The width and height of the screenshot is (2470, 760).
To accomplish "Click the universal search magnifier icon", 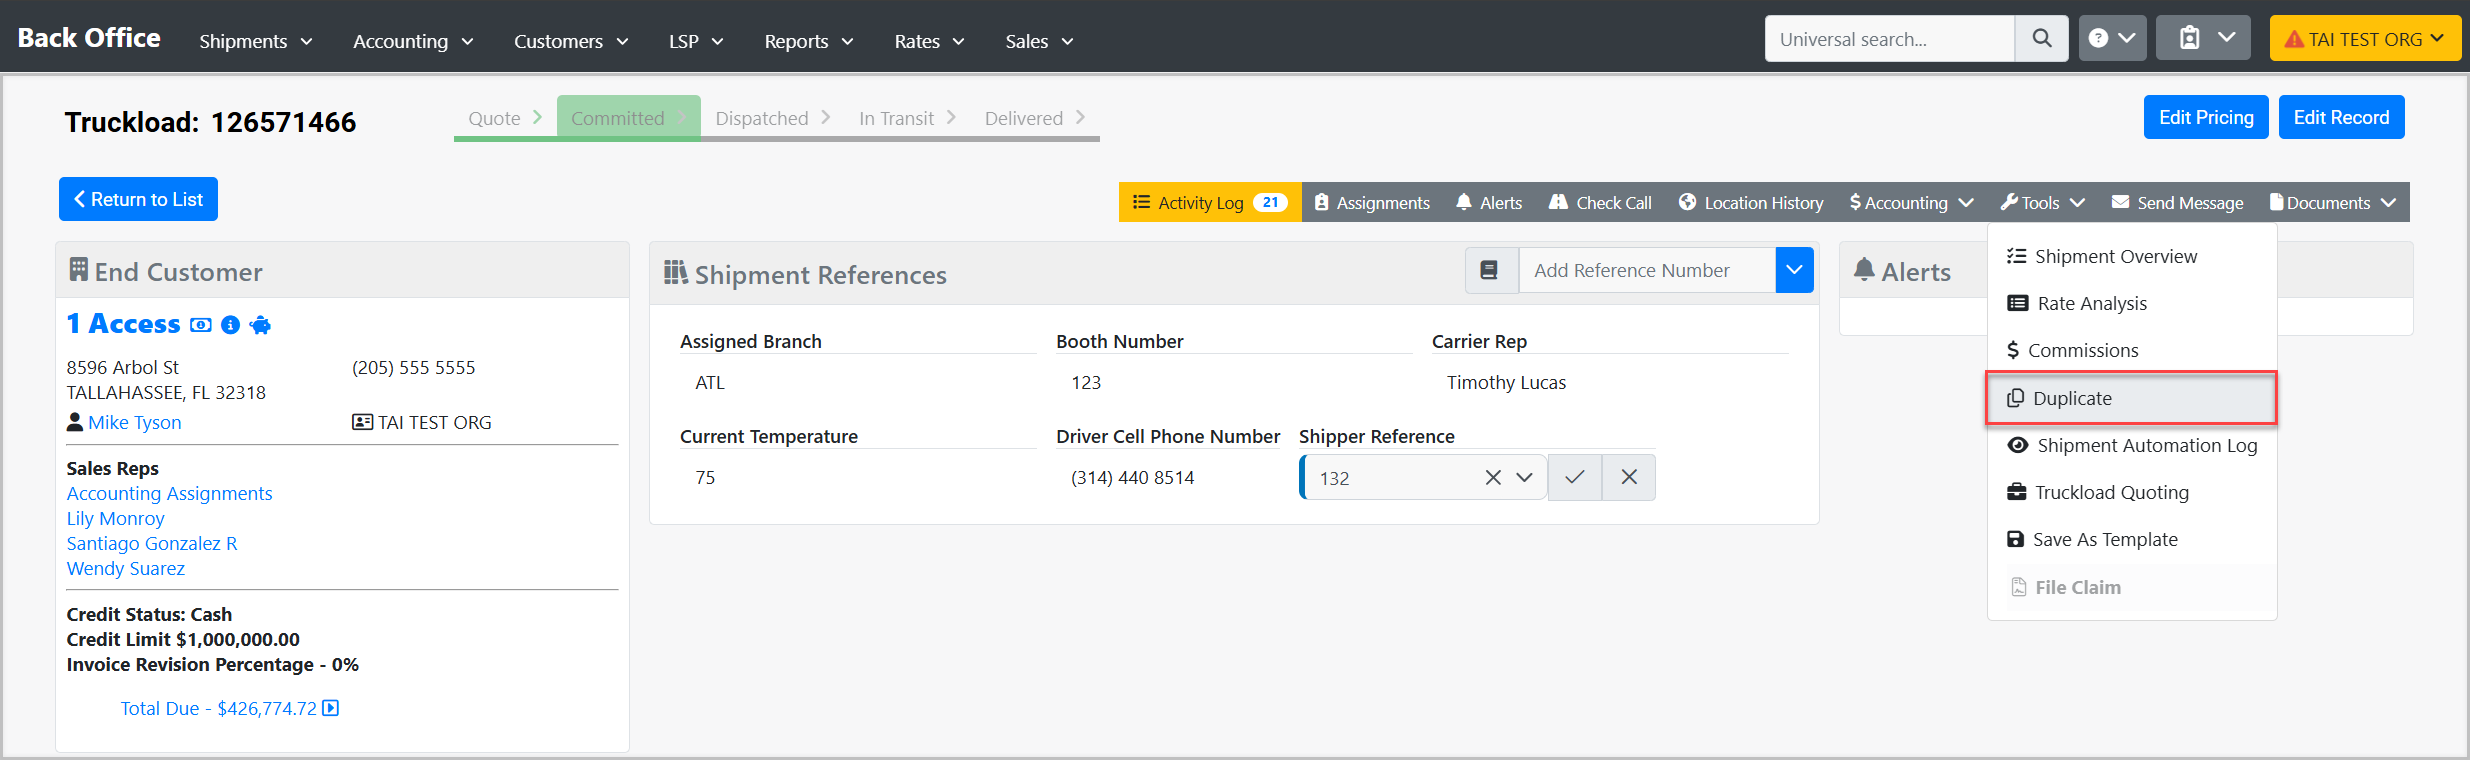I will coord(2041,39).
